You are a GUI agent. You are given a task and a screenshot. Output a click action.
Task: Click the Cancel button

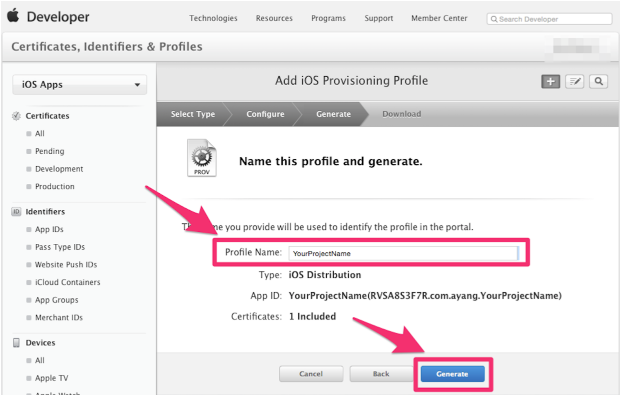pyautogui.click(x=311, y=374)
